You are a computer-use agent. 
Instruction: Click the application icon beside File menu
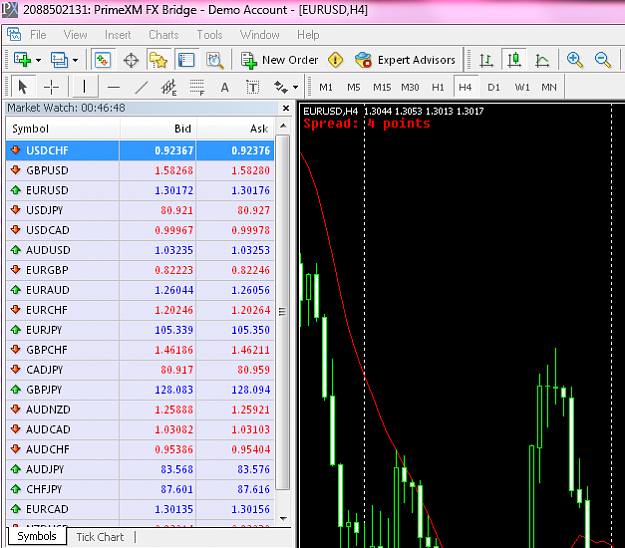click(x=14, y=35)
